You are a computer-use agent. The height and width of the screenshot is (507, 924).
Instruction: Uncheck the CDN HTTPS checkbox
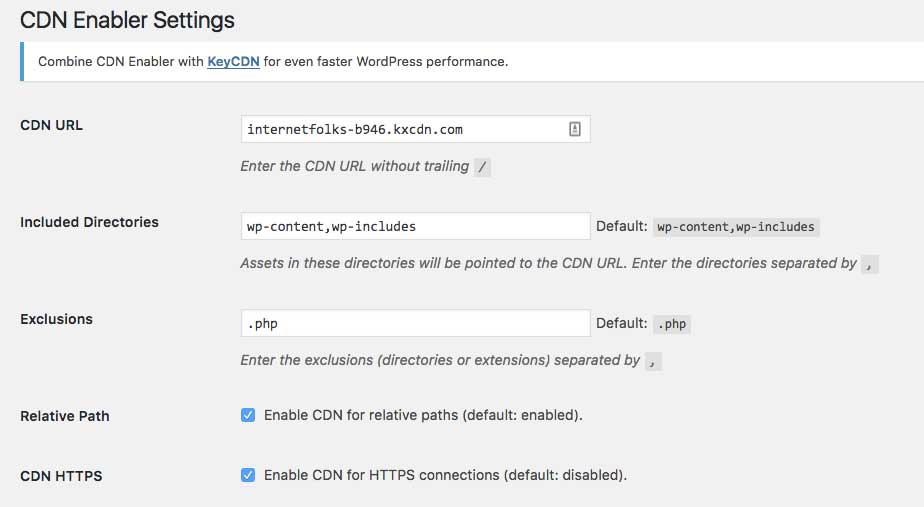pos(248,475)
